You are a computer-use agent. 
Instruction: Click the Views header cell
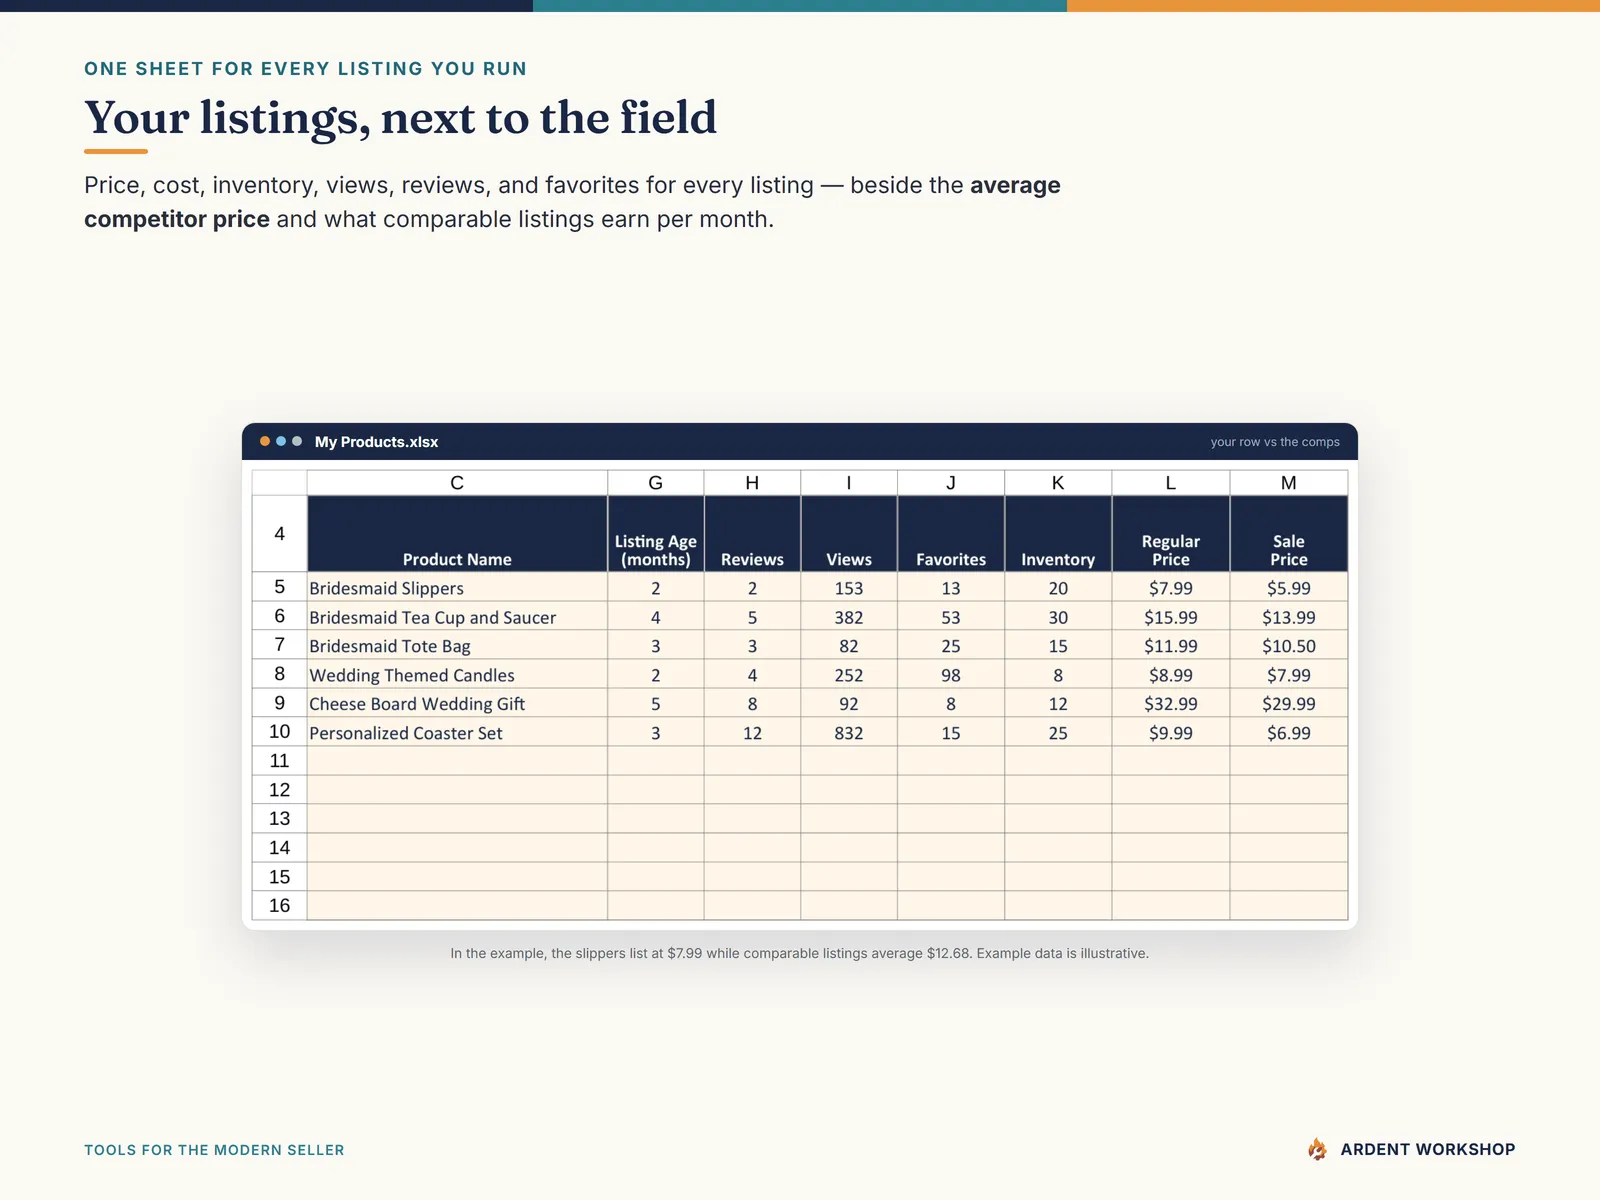pyautogui.click(x=849, y=534)
